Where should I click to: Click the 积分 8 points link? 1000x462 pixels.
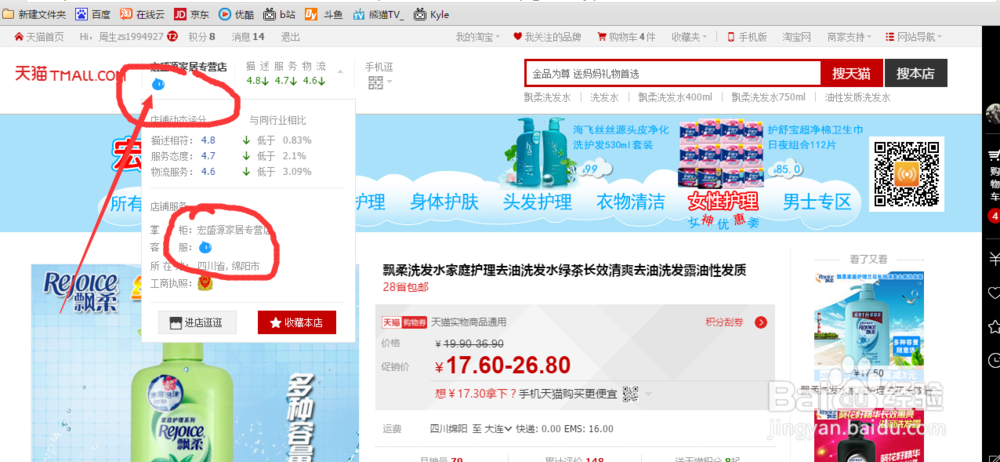pyautogui.click(x=202, y=37)
